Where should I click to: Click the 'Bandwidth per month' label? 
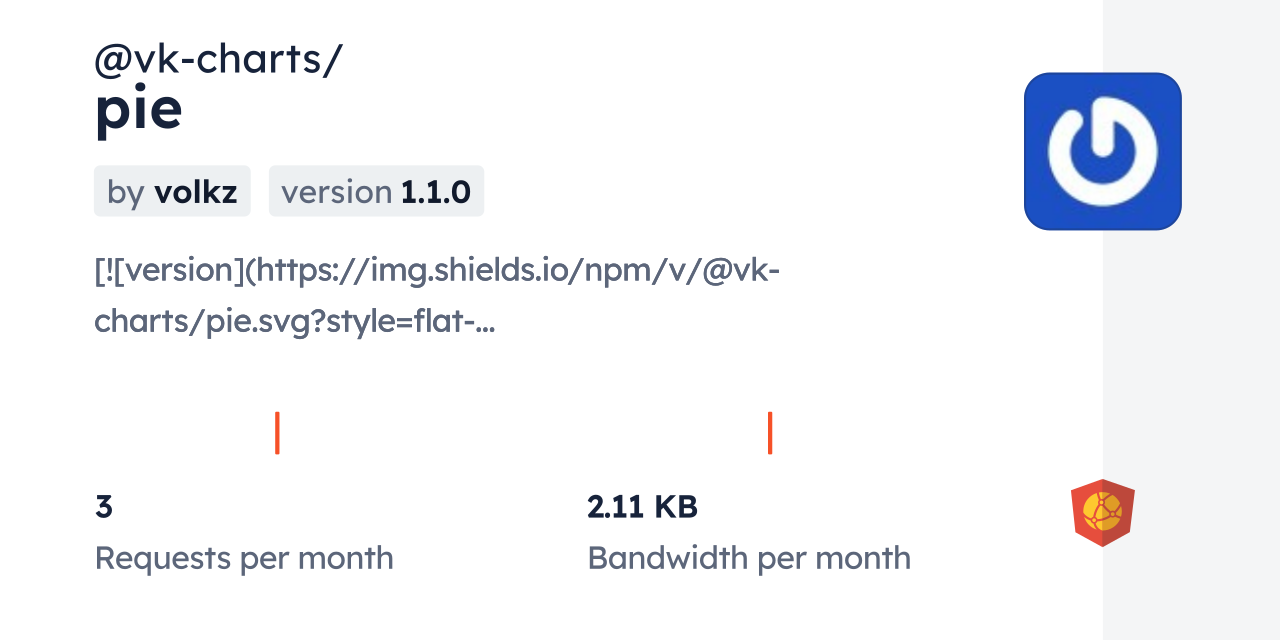(749, 558)
